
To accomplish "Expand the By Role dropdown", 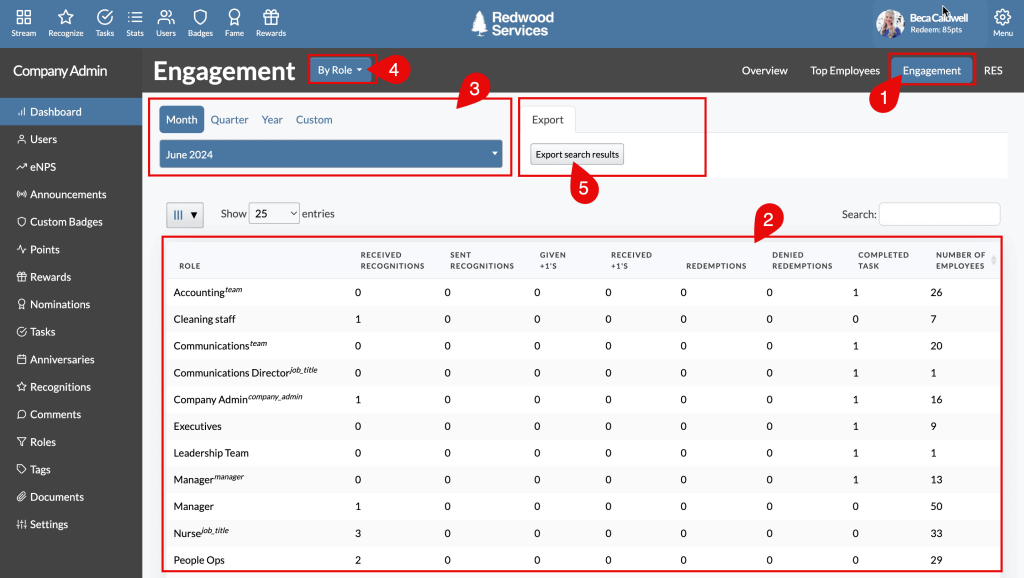I will pos(340,70).
